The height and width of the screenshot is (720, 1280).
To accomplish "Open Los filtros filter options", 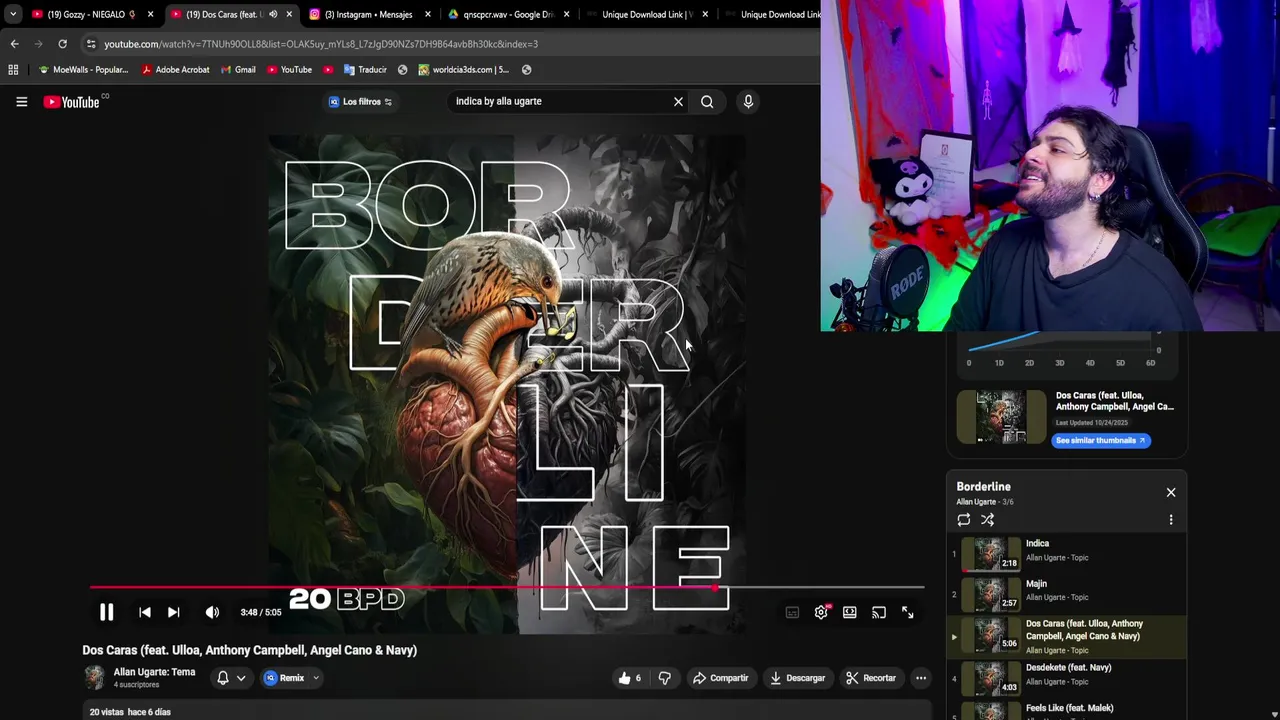I will [361, 101].
